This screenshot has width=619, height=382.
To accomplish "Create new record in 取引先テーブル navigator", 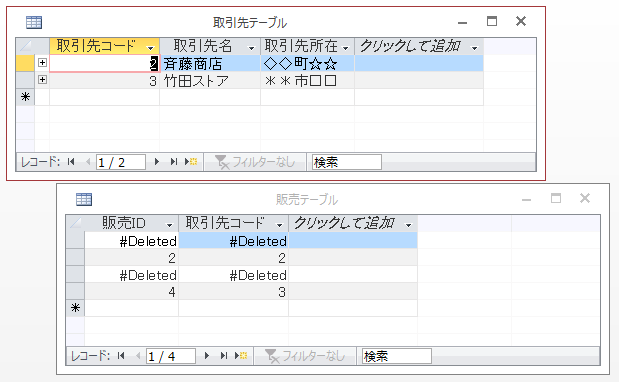I will tap(191, 162).
